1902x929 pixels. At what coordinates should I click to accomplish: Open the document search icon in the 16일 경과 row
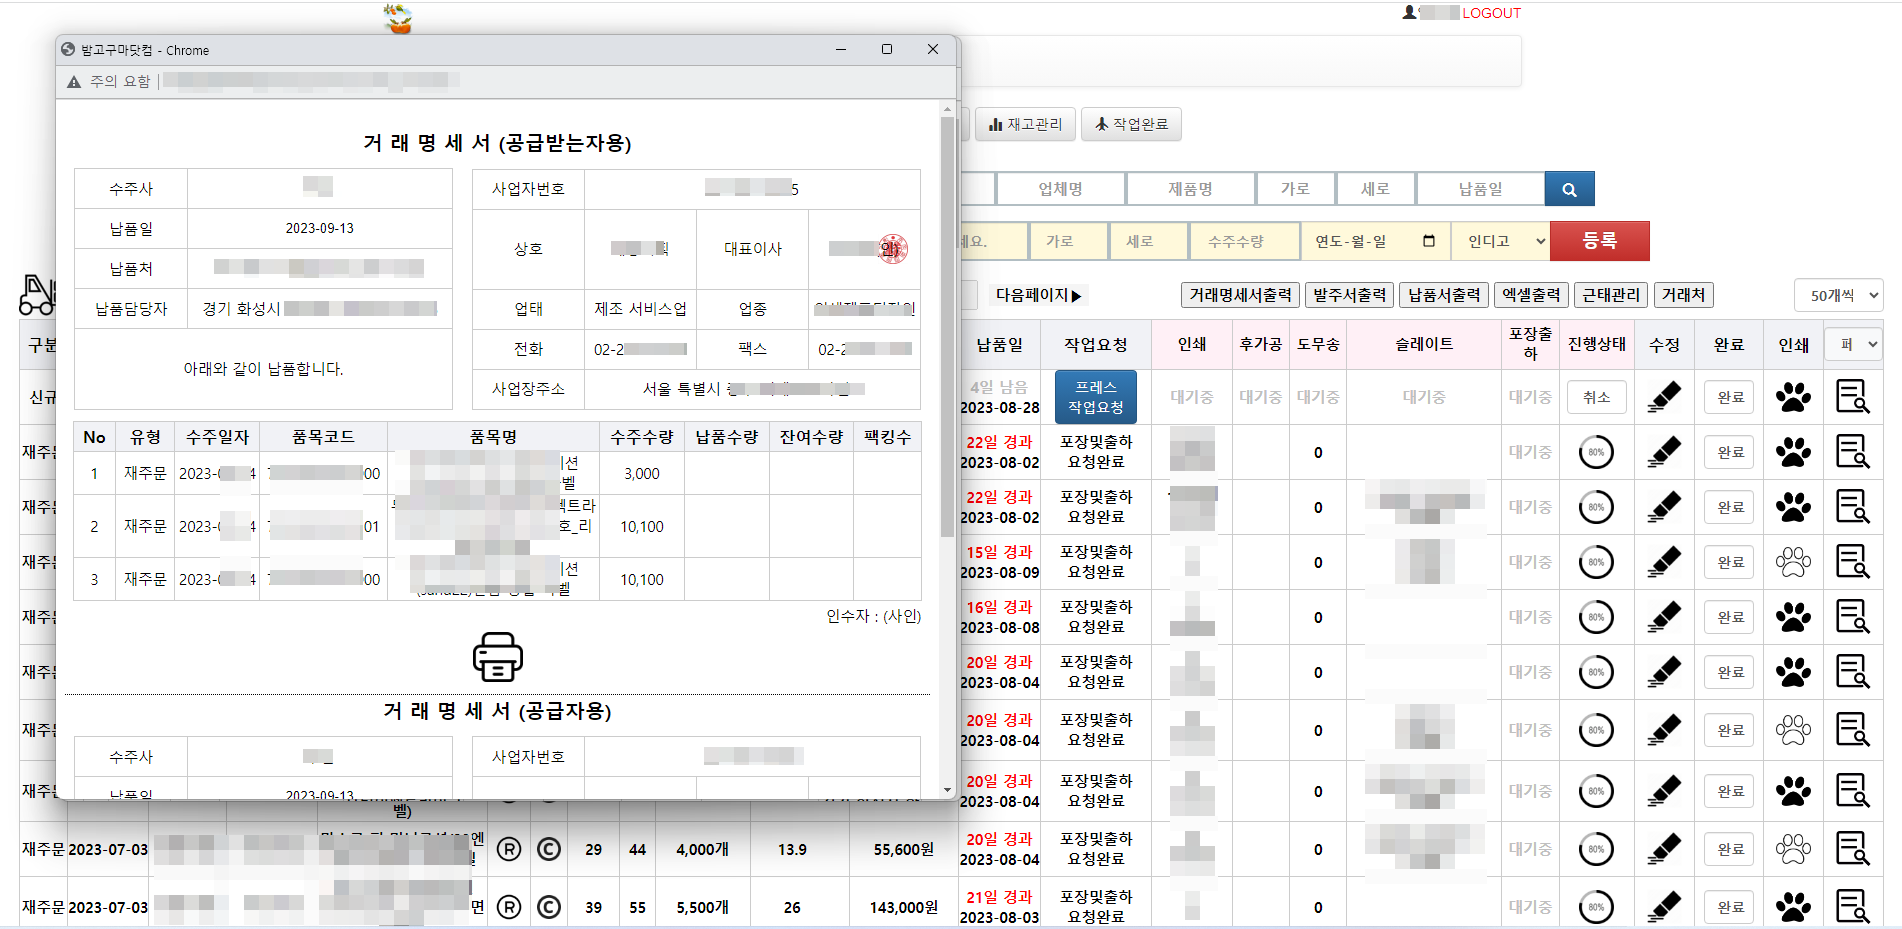tap(1852, 617)
